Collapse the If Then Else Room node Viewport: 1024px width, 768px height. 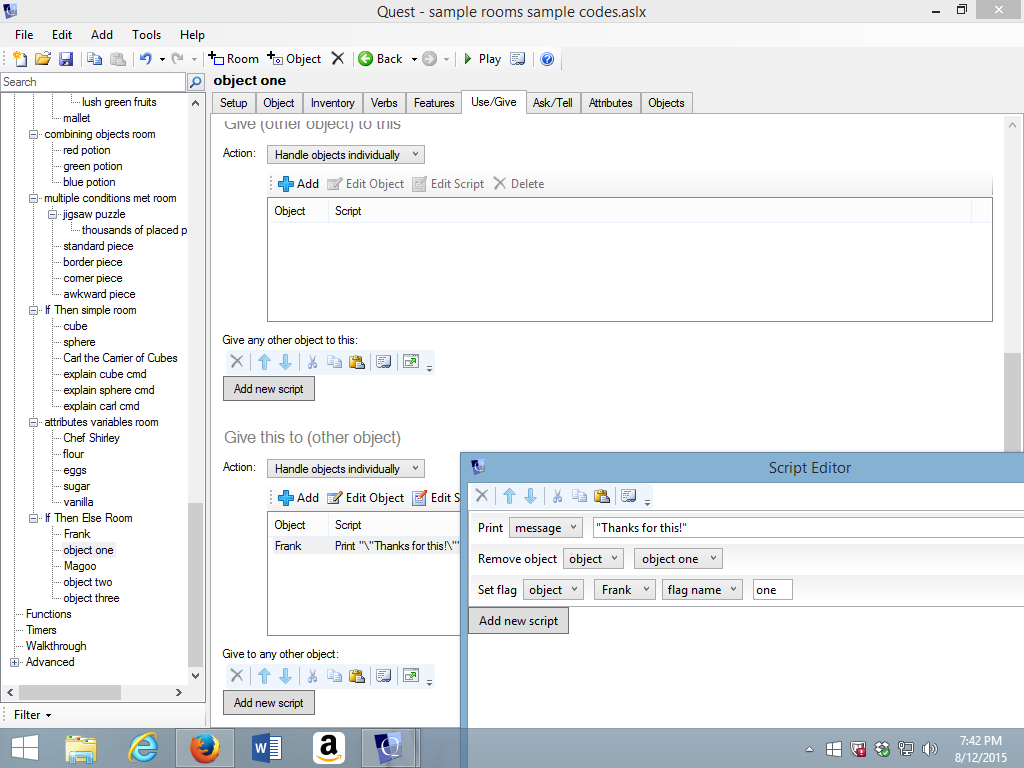tap(33, 518)
